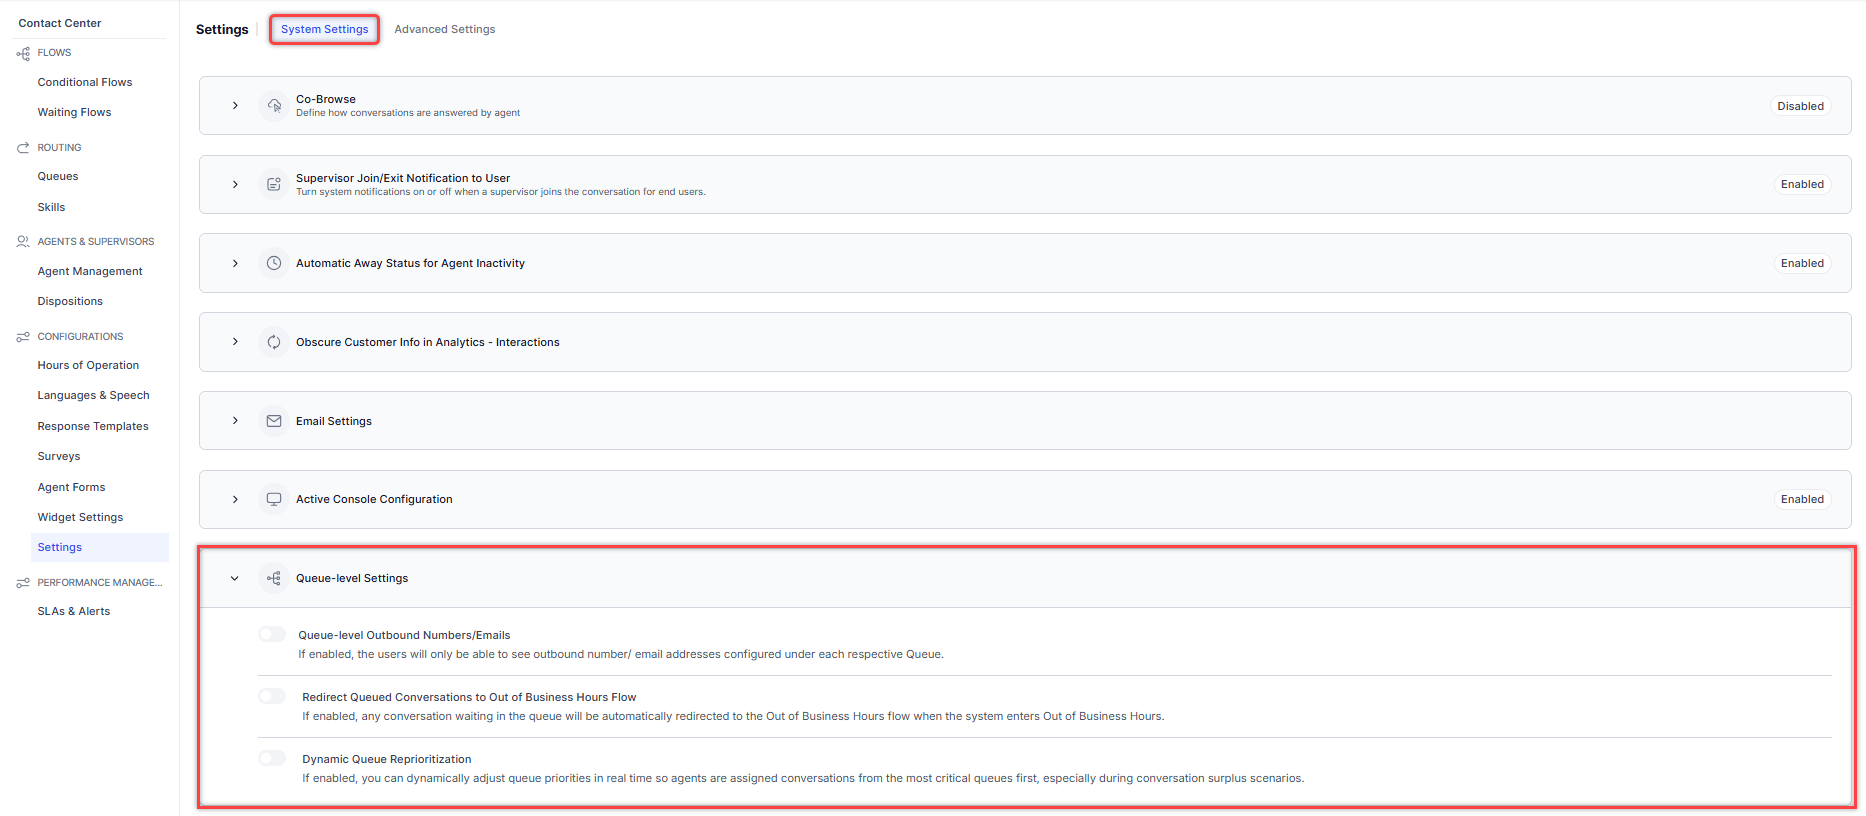Collapse the Queue-level Settings section
The image size is (1866, 816).
pyautogui.click(x=235, y=578)
